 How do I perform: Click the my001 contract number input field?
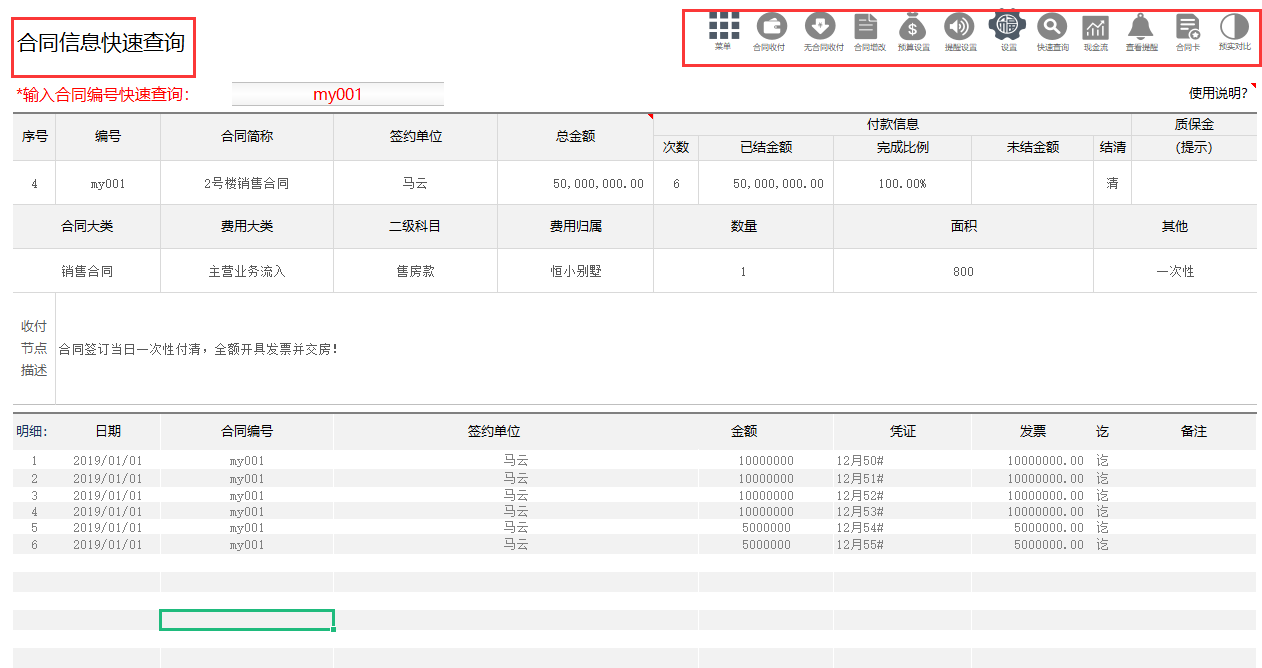point(337,93)
